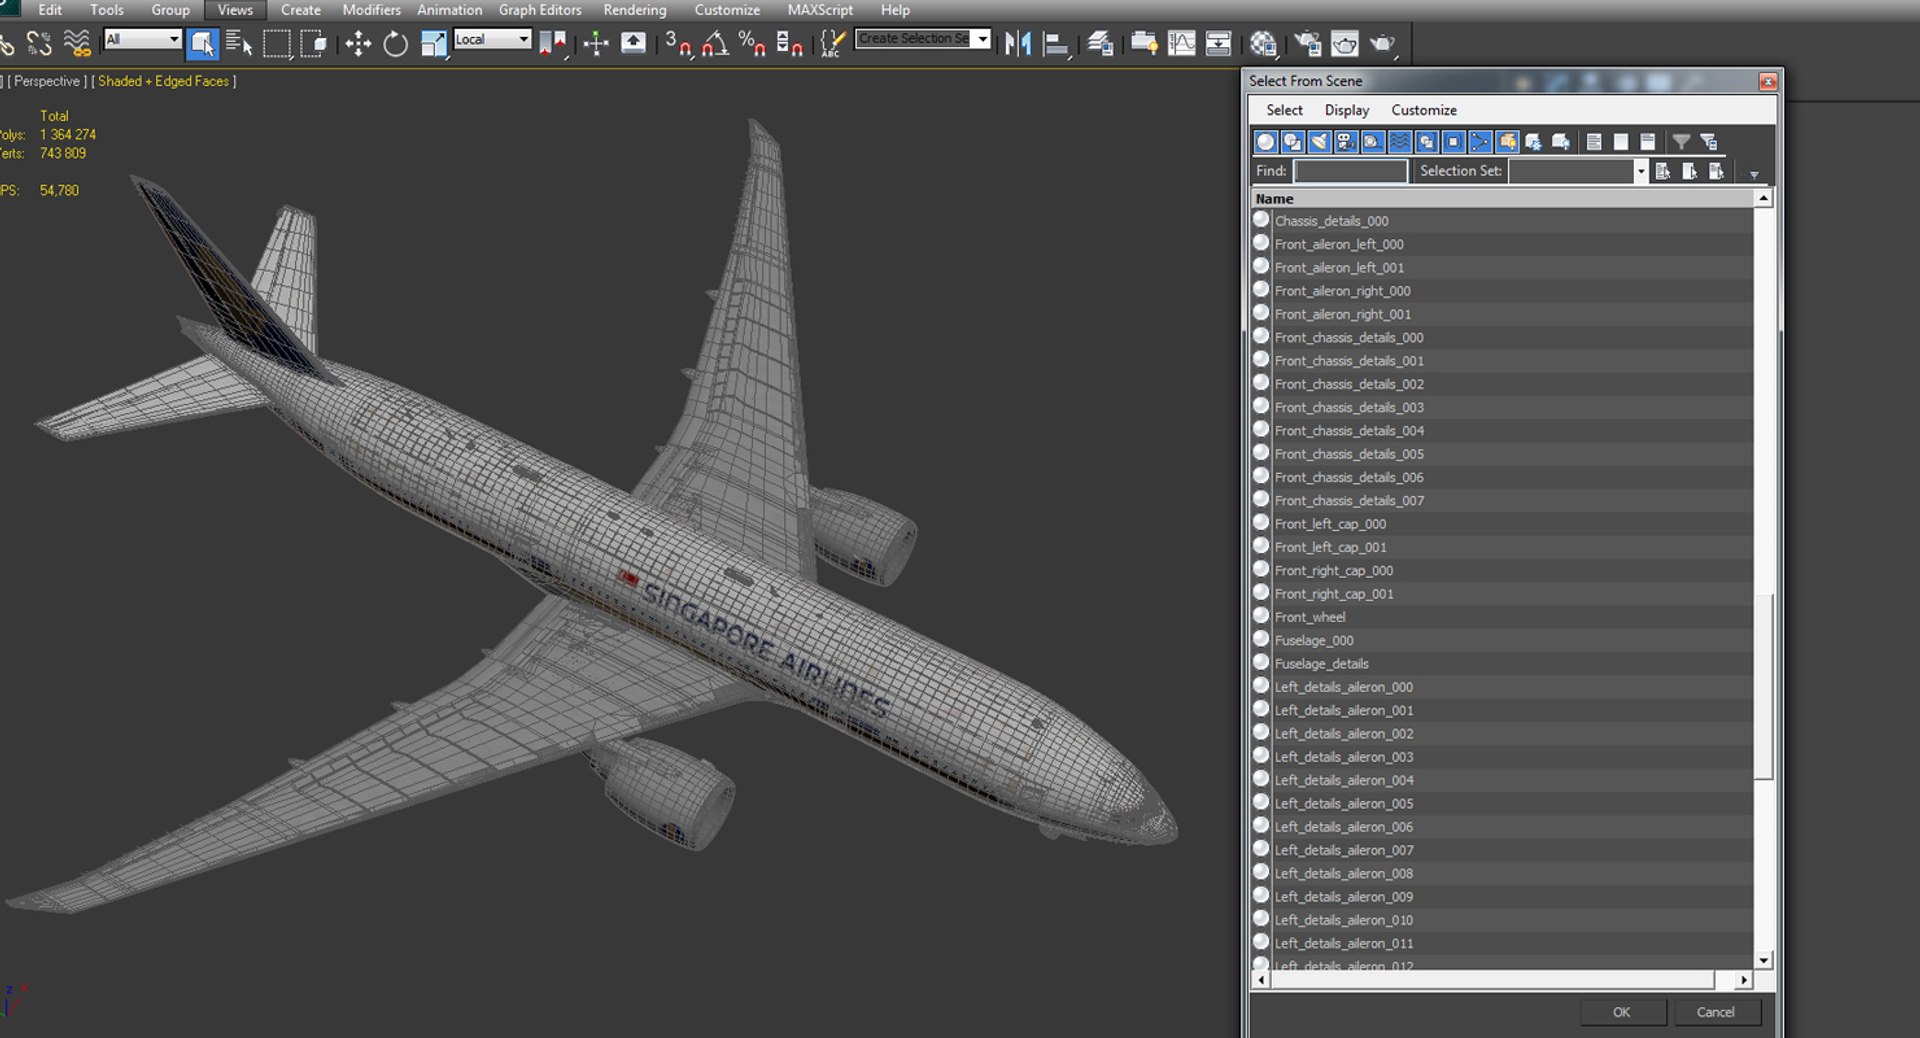The image size is (1920, 1038).
Task: Toggle Display Helpers filter in Select From Scene
Action: [1374, 142]
